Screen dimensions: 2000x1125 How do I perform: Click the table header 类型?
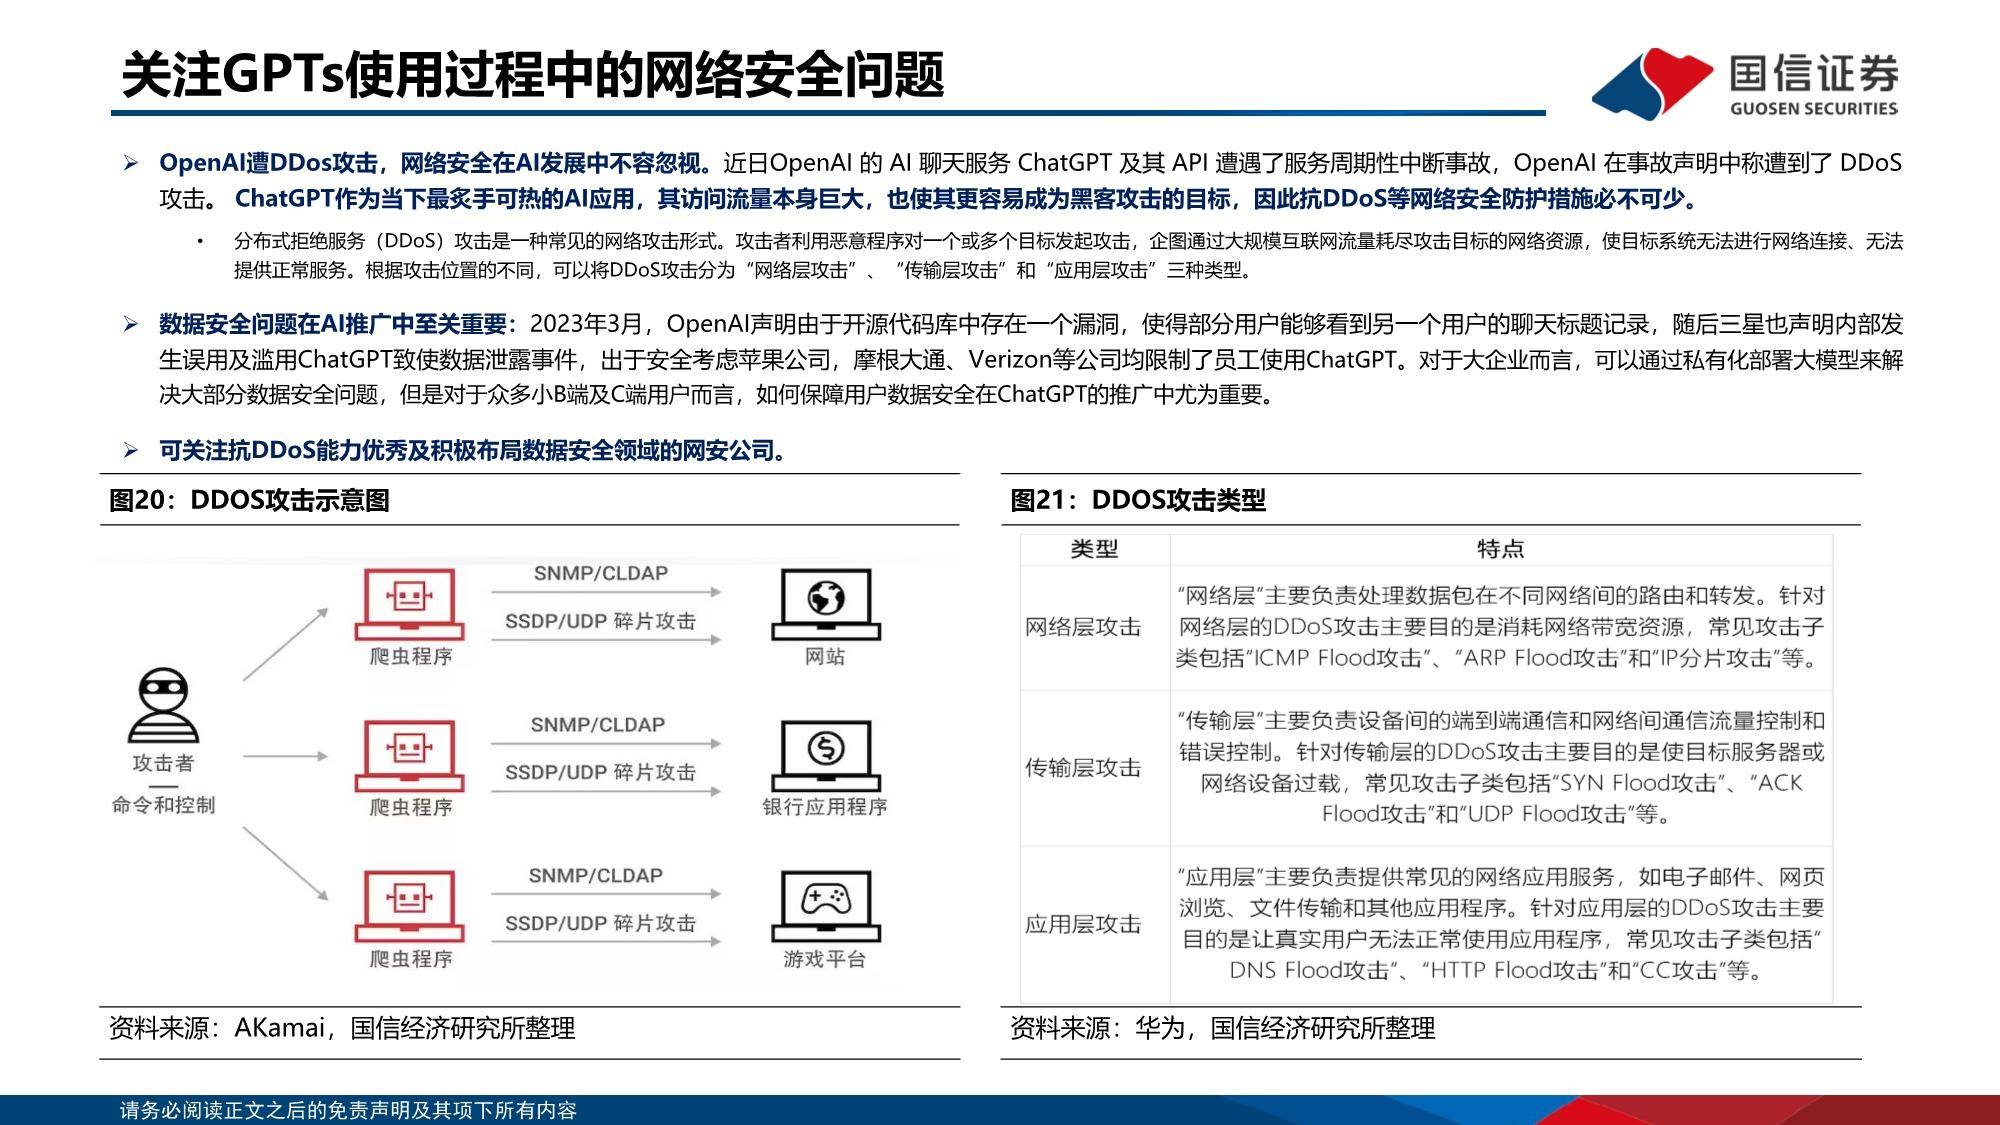click(x=1094, y=549)
